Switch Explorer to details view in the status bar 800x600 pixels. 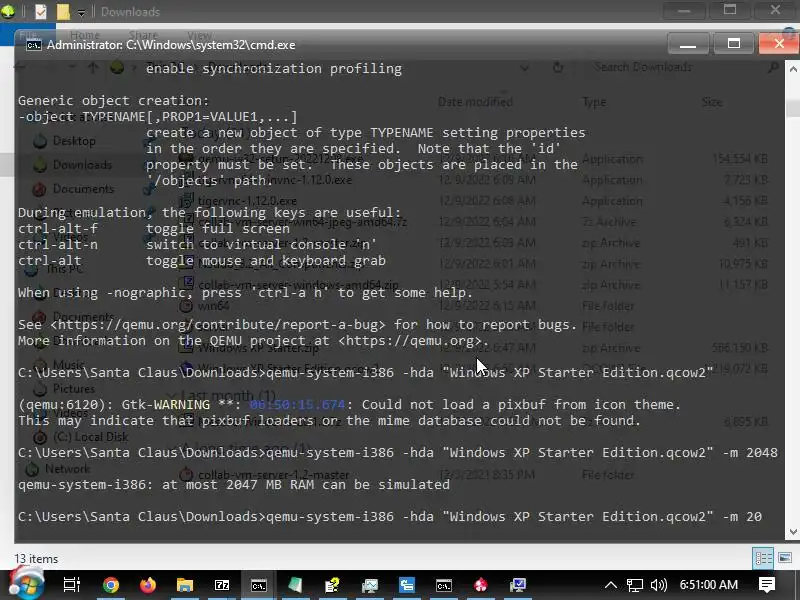pos(763,558)
